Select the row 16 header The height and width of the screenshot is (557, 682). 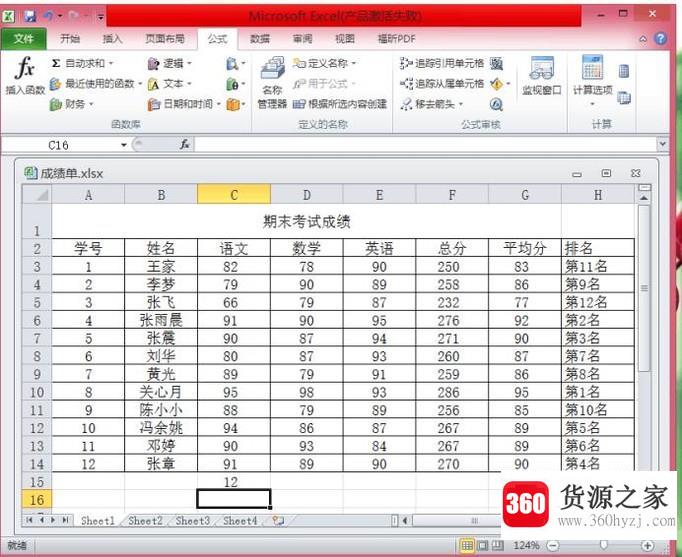click(37, 500)
